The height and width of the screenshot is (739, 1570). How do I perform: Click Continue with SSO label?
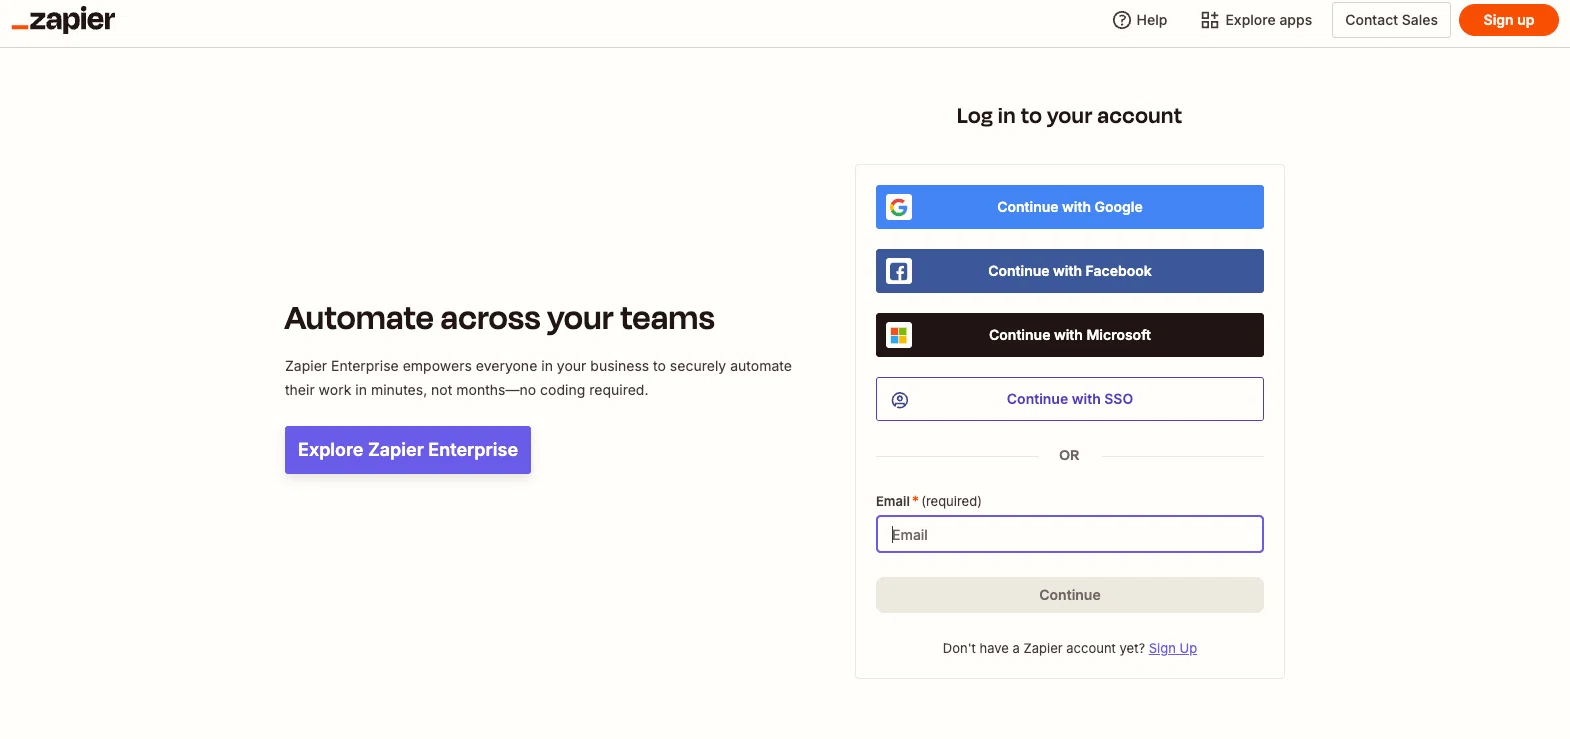[x=1070, y=399]
